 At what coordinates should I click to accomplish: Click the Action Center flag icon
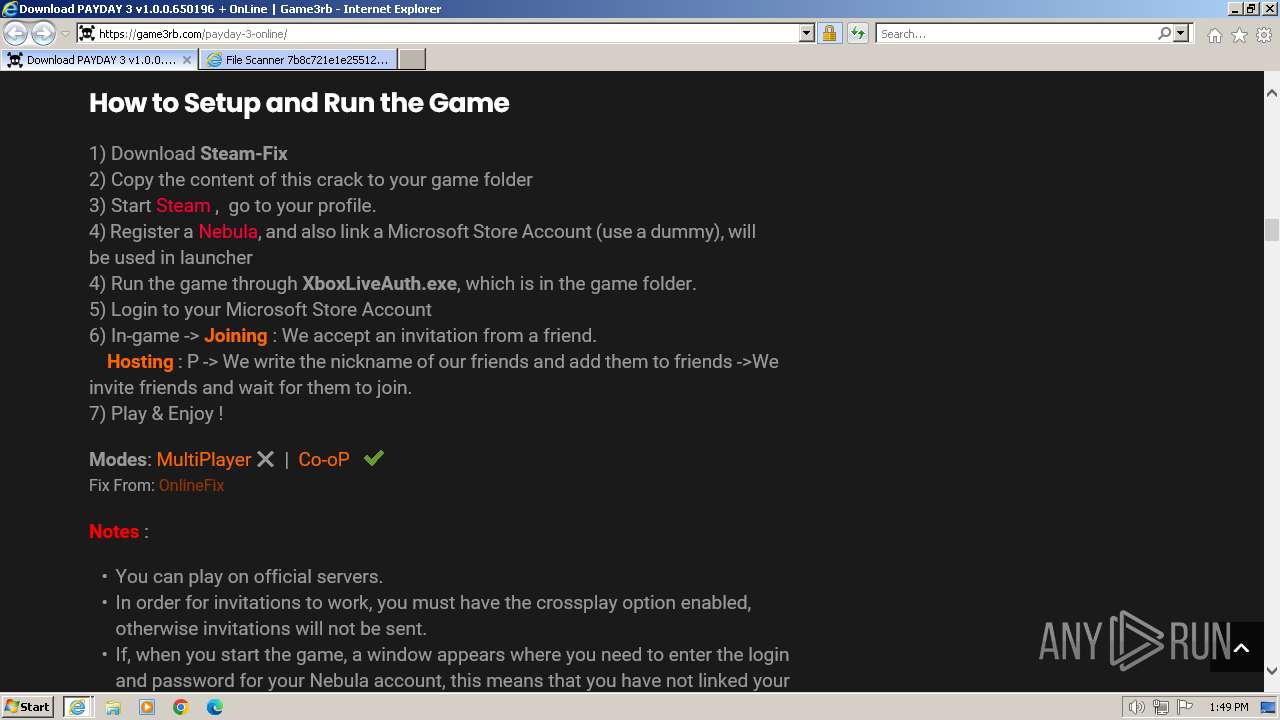coord(1184,707)
